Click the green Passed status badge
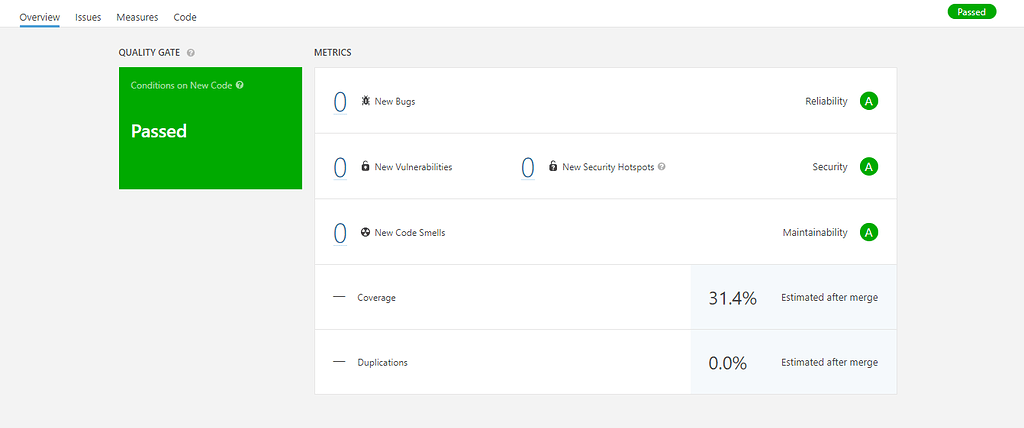1024x428 pixels. [x=971, y=12]
